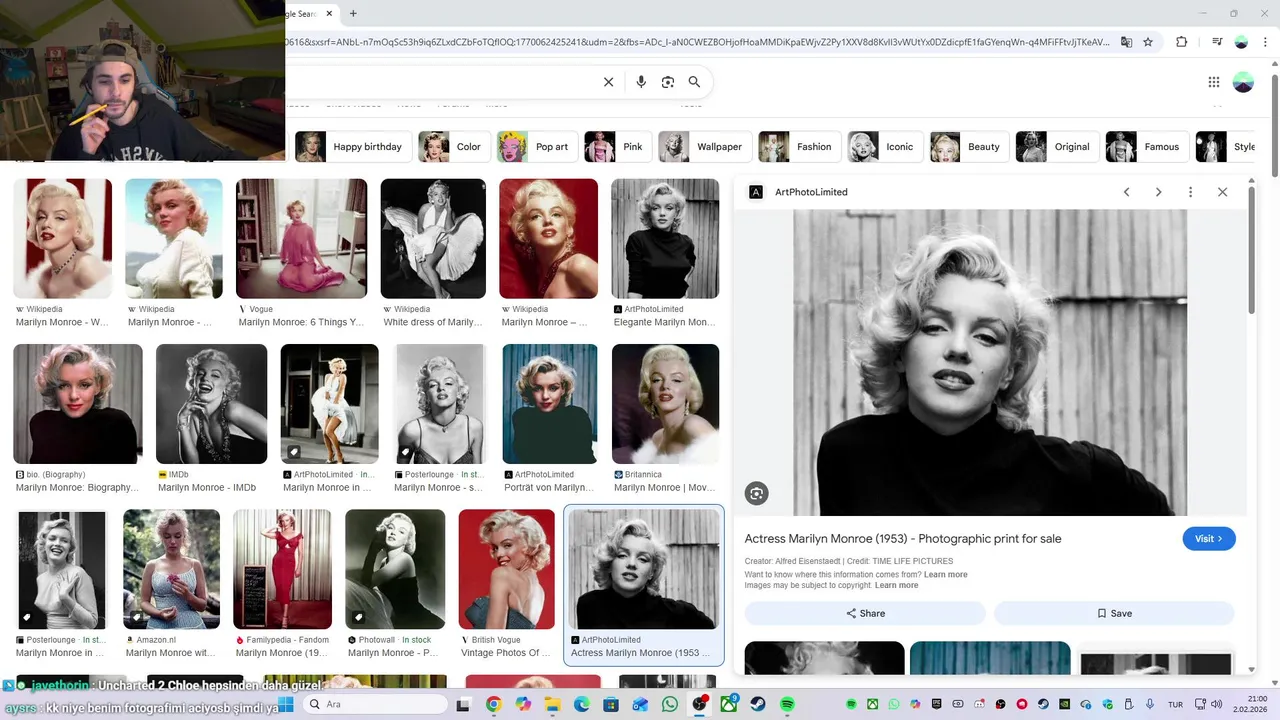Screen dimensions: 1280x720
Task: Open Photowall in-stock portrait thumbnail
Action: click(x=395, y=569)
